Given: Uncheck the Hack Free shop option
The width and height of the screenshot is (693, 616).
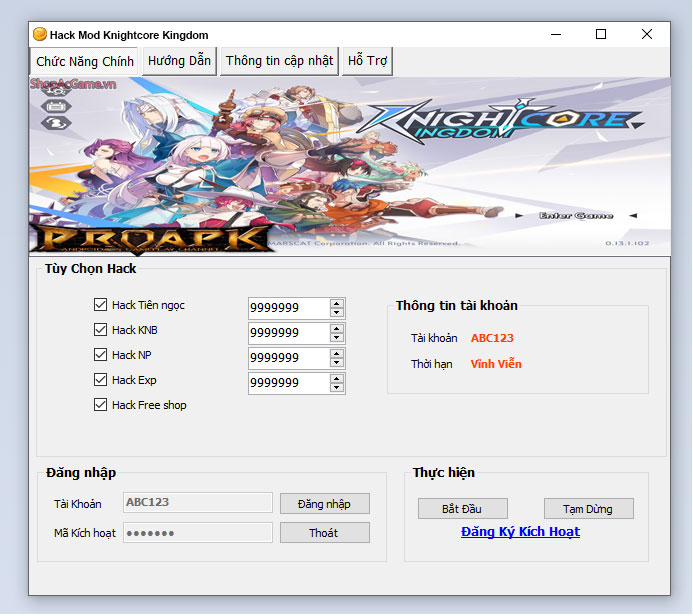Looking at the screenshot, I should click(x=100, y=405).
